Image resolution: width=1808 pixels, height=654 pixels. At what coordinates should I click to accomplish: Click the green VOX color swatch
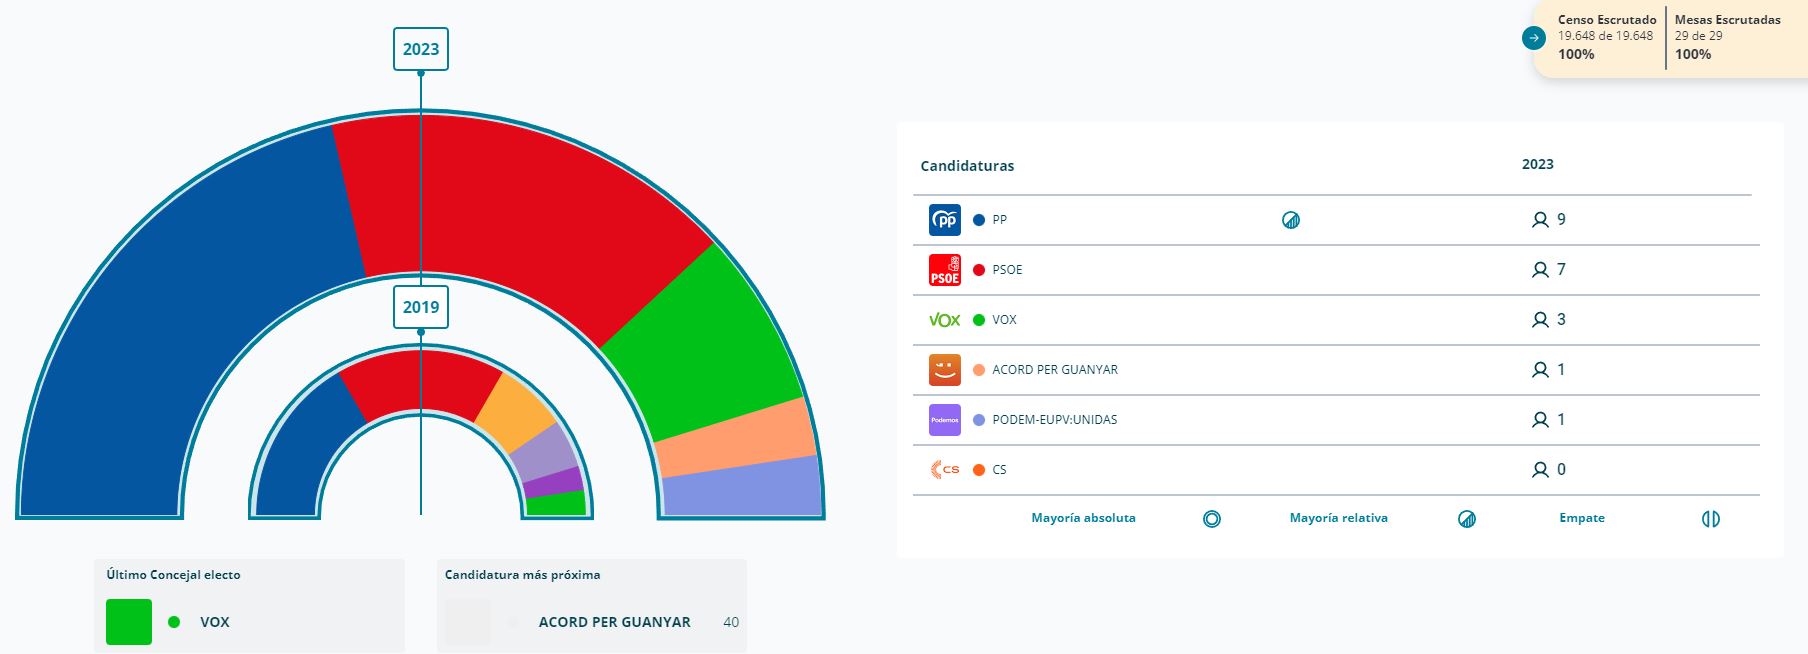(x=129, y=622)
